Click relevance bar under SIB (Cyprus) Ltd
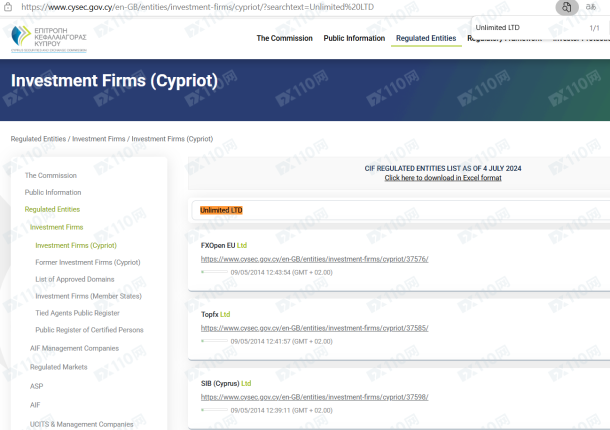The width and height of the screenshot is (610, 430). (214, 410)
